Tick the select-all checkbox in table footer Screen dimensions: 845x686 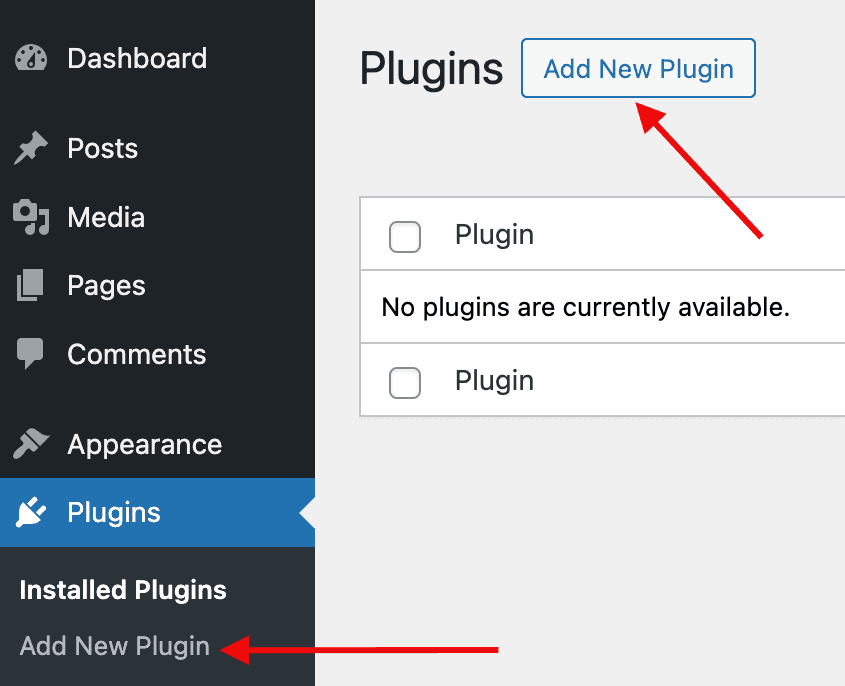click(405, 383)
